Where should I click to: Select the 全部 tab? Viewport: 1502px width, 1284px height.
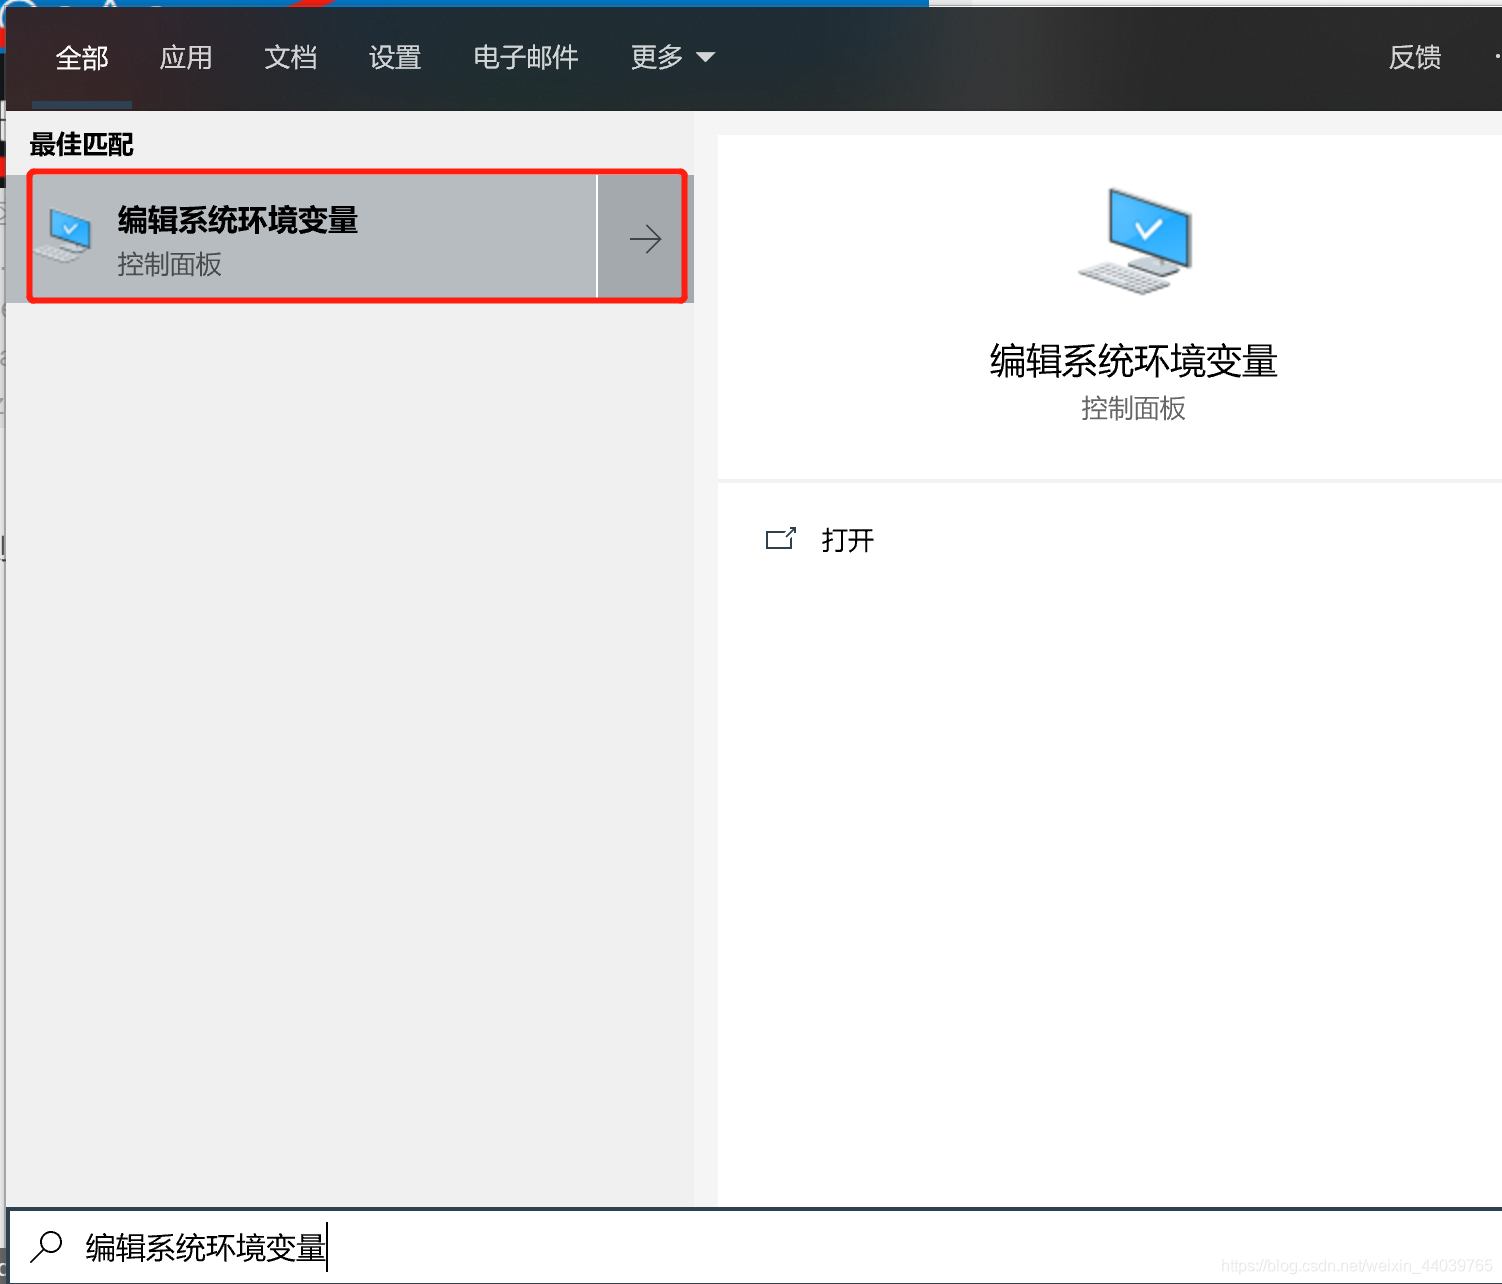[82, 57]
